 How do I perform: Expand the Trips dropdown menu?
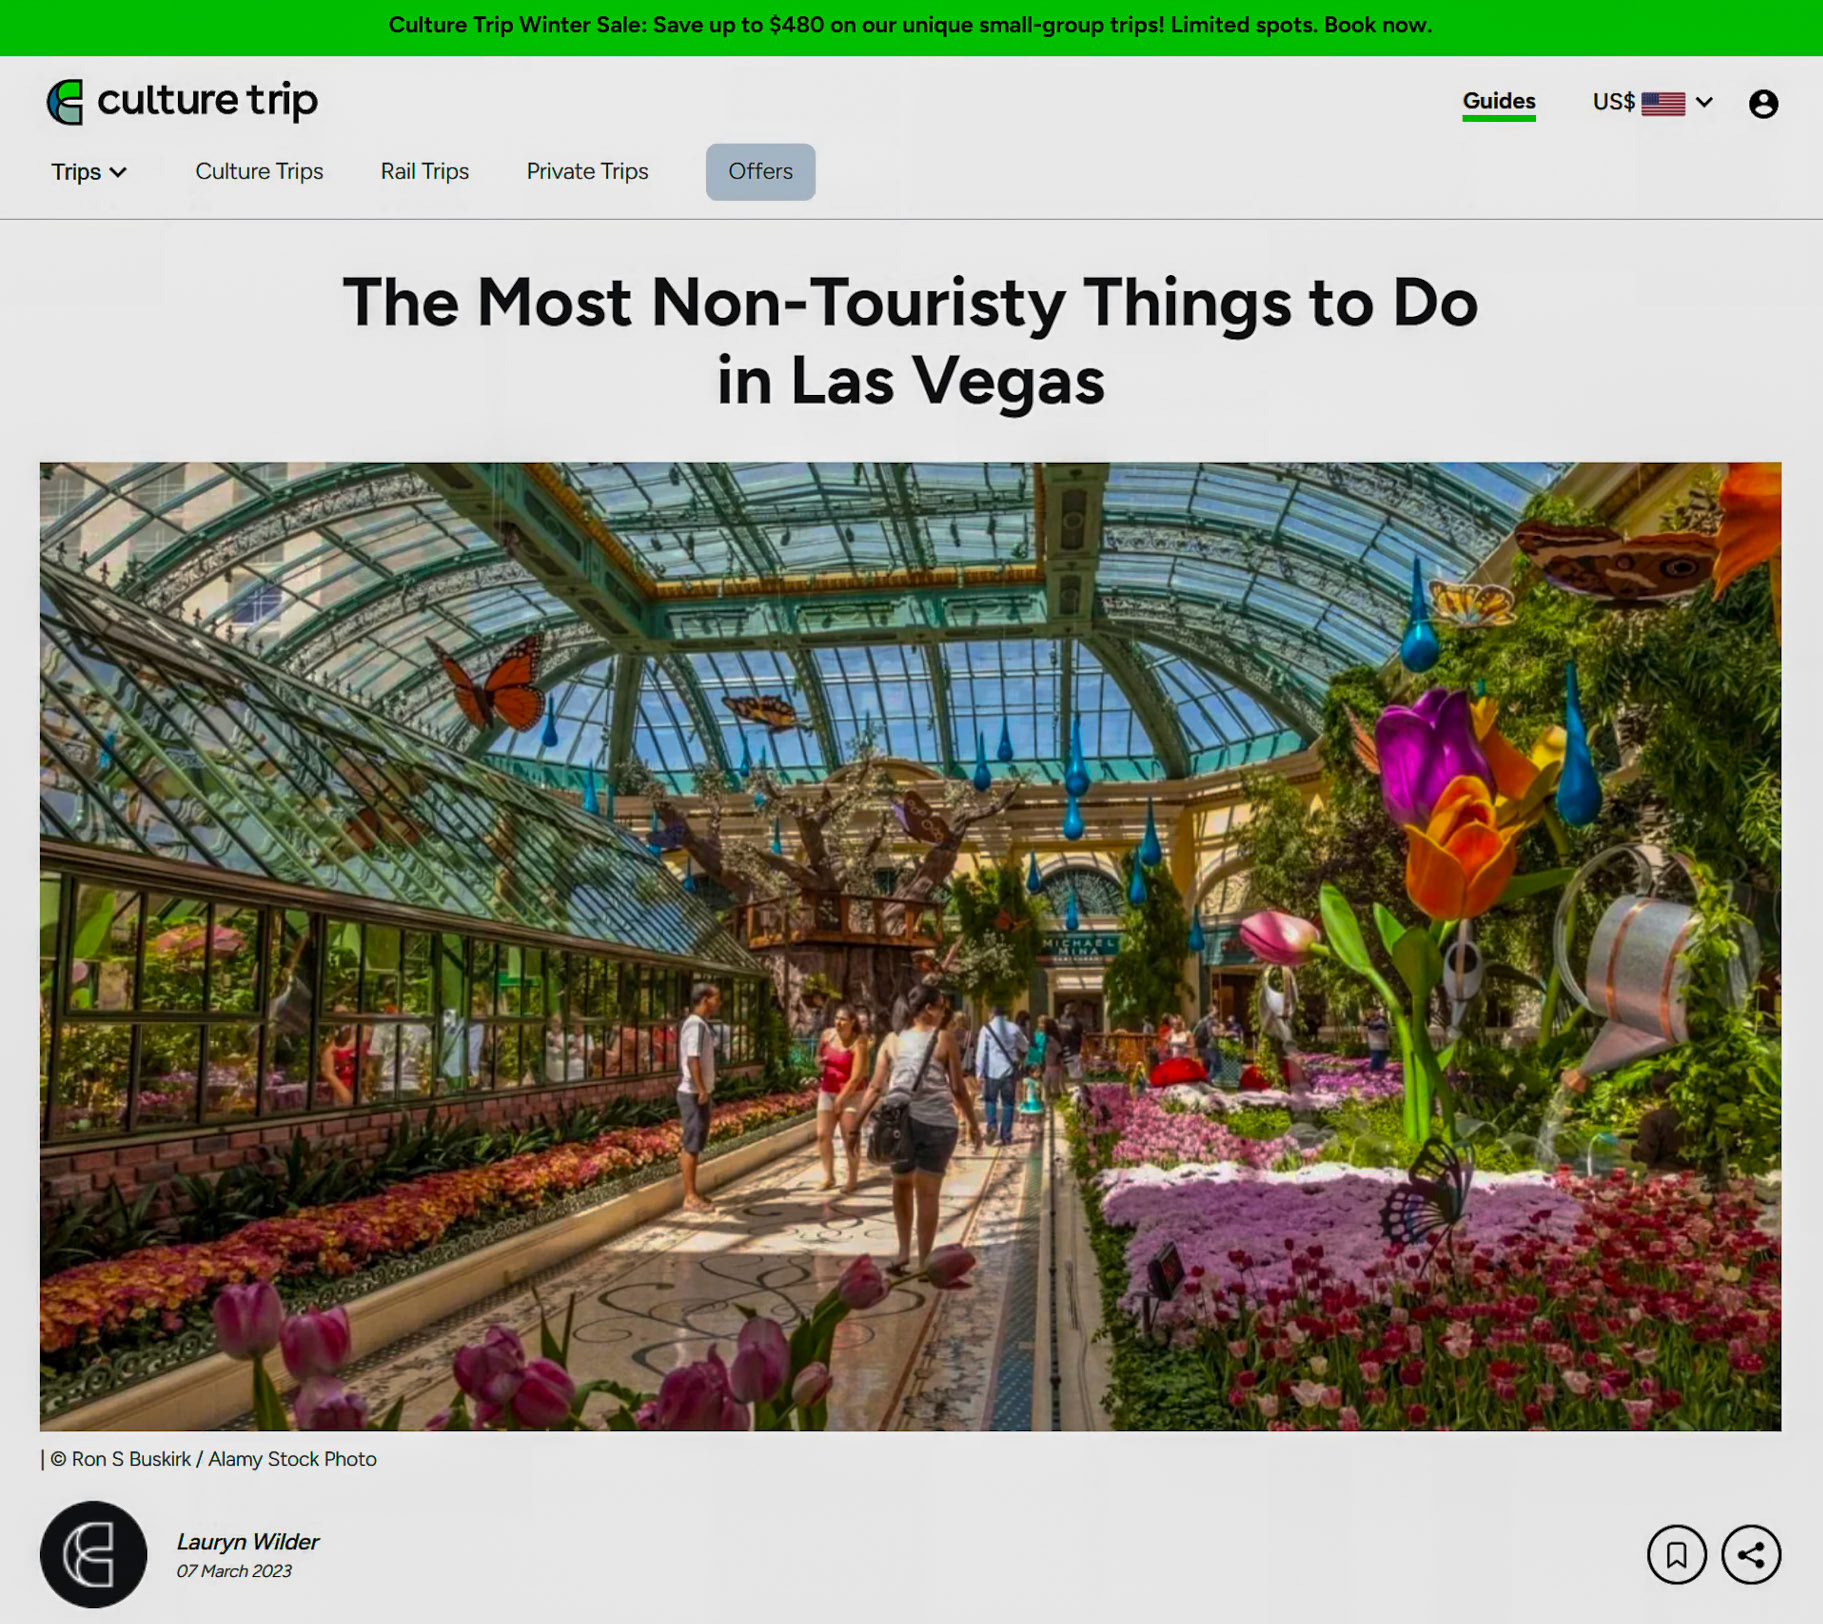pos(89,172)
